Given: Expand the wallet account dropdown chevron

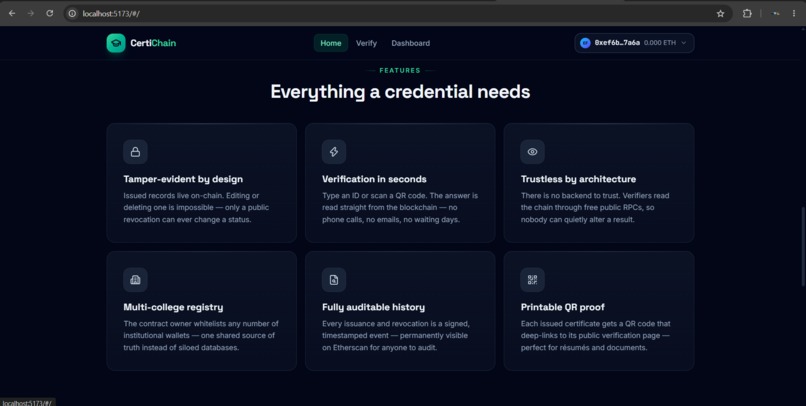Looking at the screenshot, I should [x=684, y=43].
